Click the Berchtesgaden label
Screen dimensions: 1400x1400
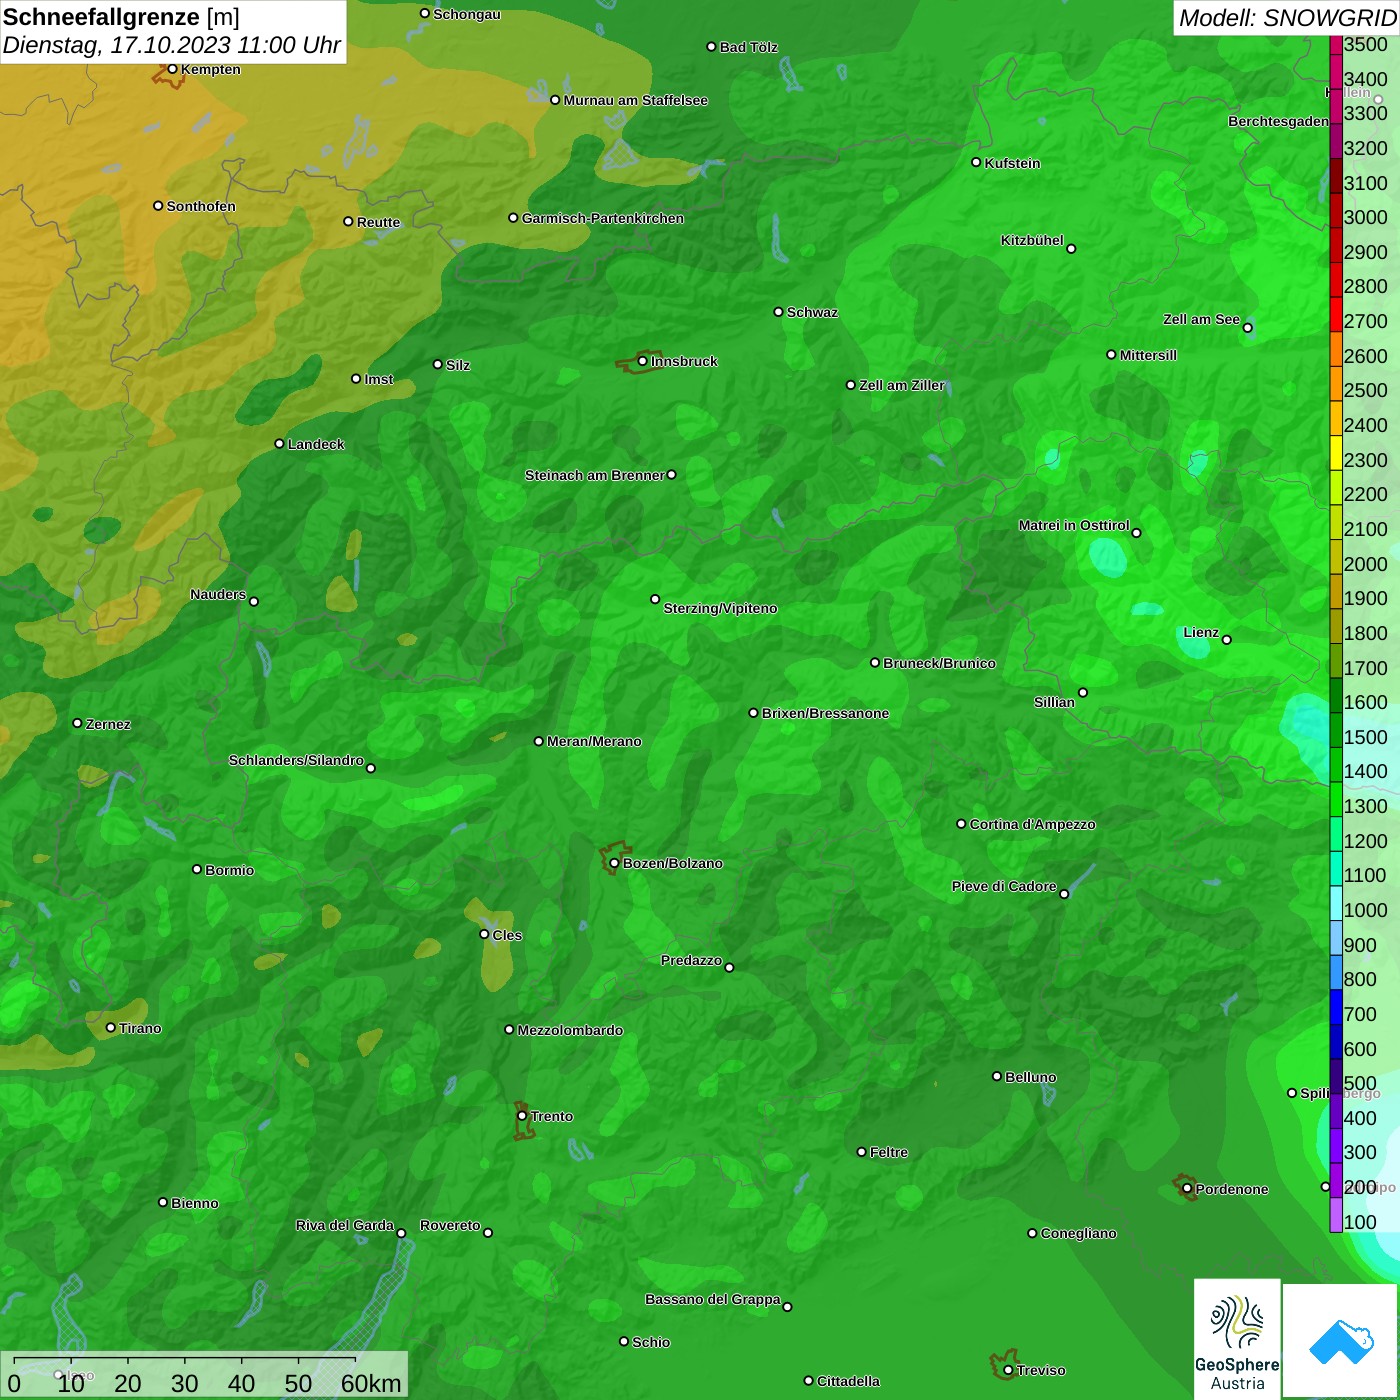(x=1279, y=121)
